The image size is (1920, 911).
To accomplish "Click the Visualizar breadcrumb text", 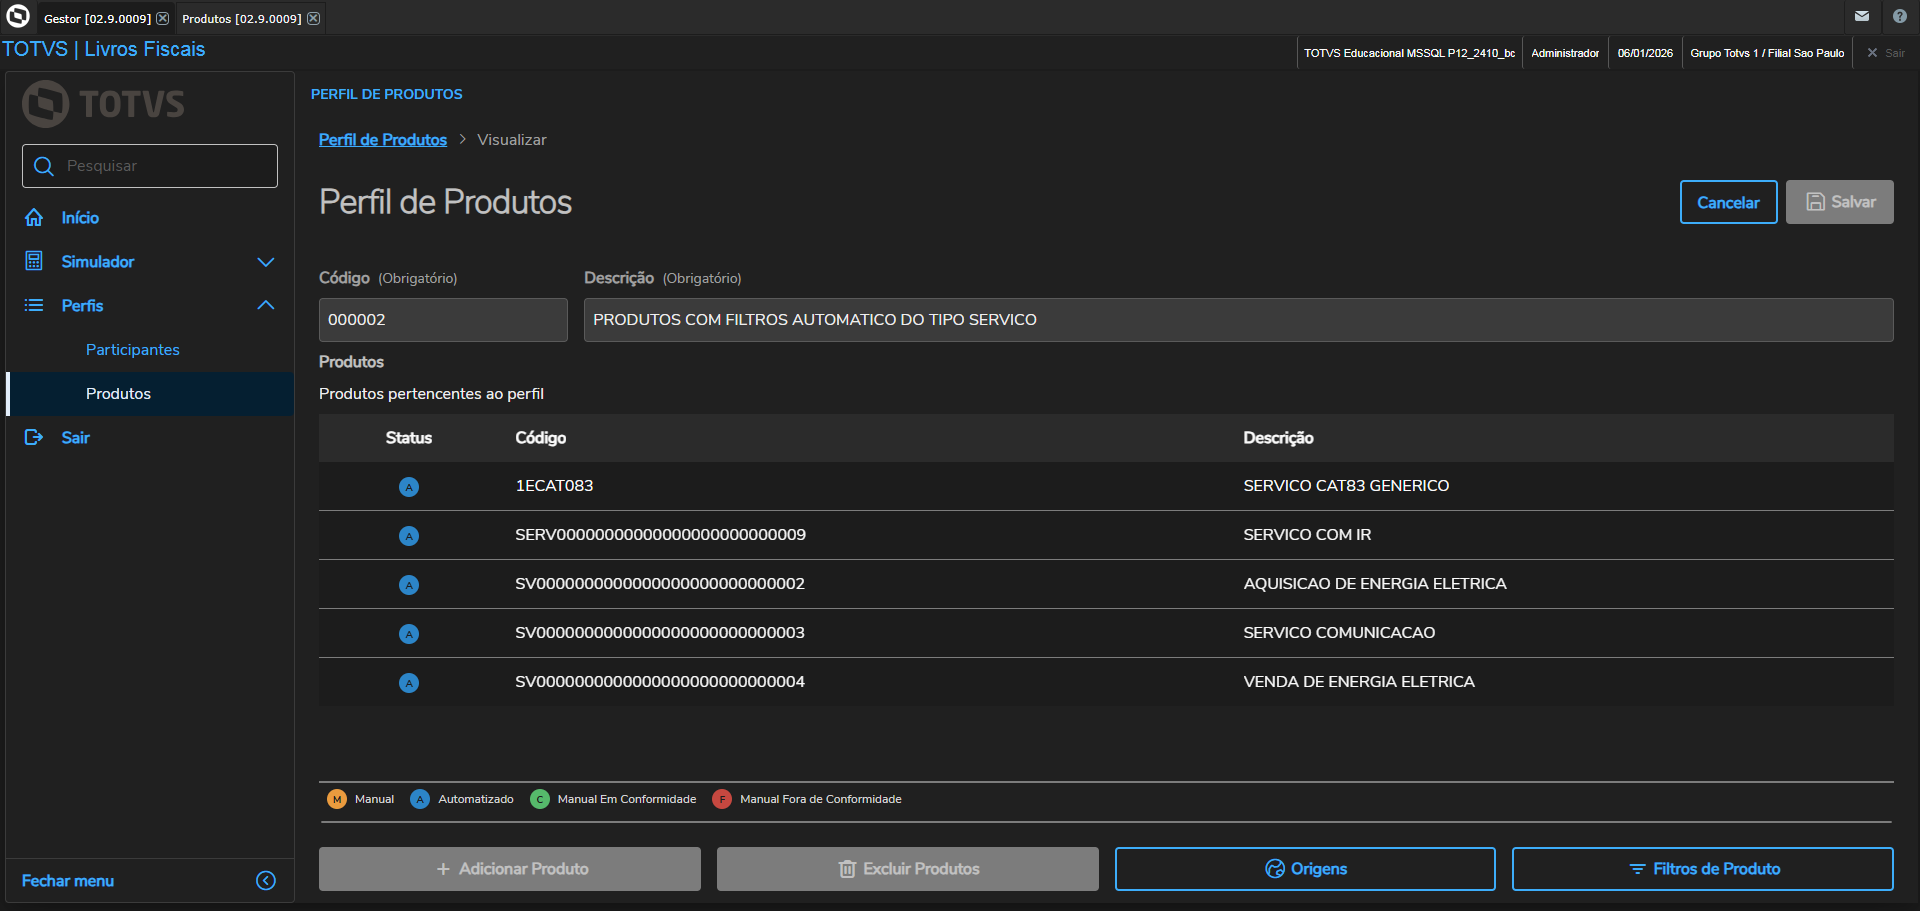I will tap(512, 140).
